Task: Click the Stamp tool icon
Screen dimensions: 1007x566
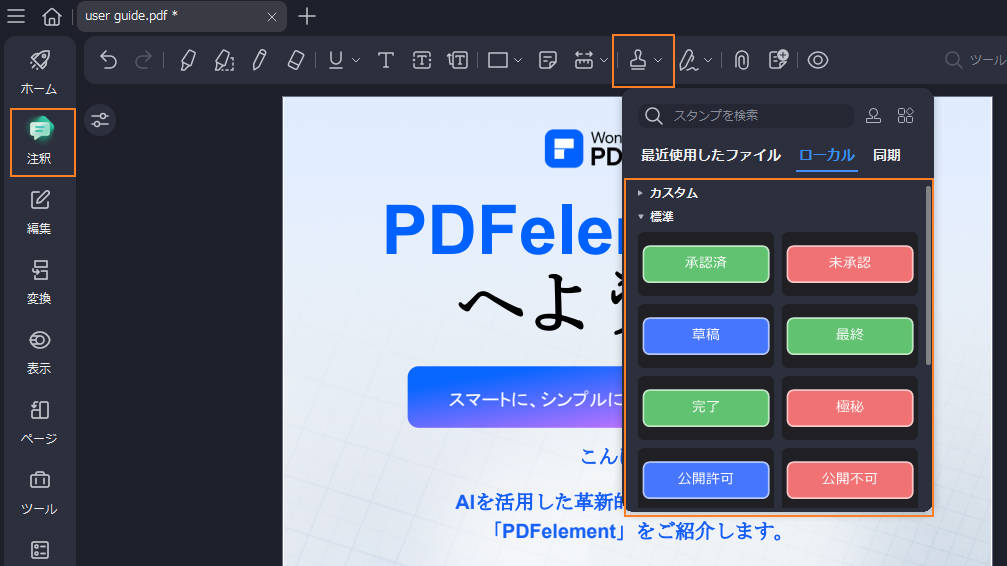Action: 638,60
